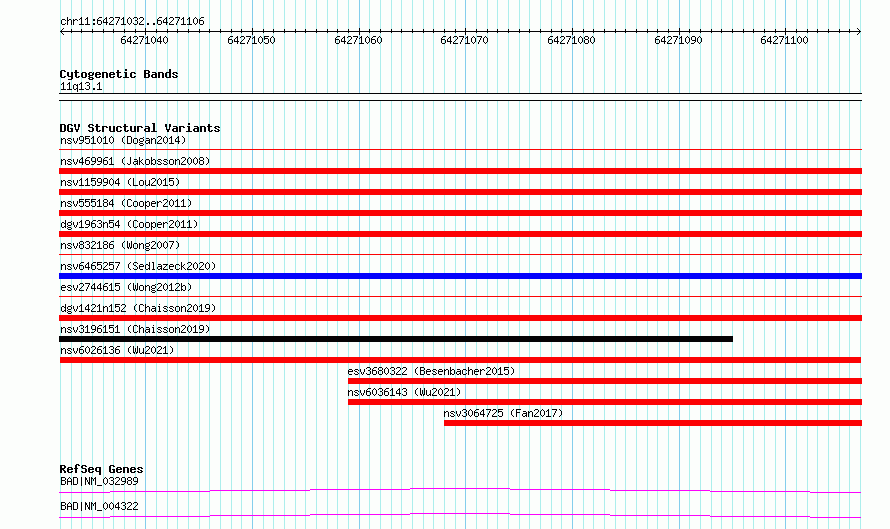This screenshot has width=890, height=529.
Task: Open dgv1421n152 (Chaisson2019) variant label
Action: click(138, 308)
